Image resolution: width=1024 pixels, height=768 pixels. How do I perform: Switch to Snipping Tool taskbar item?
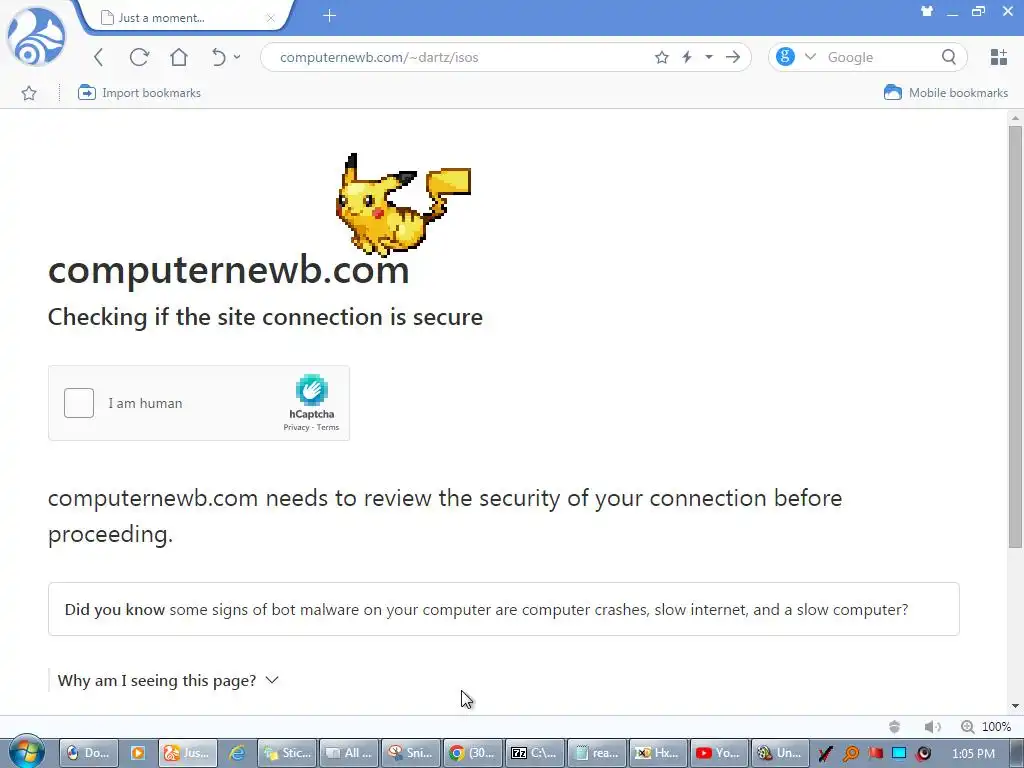[410, 753]
